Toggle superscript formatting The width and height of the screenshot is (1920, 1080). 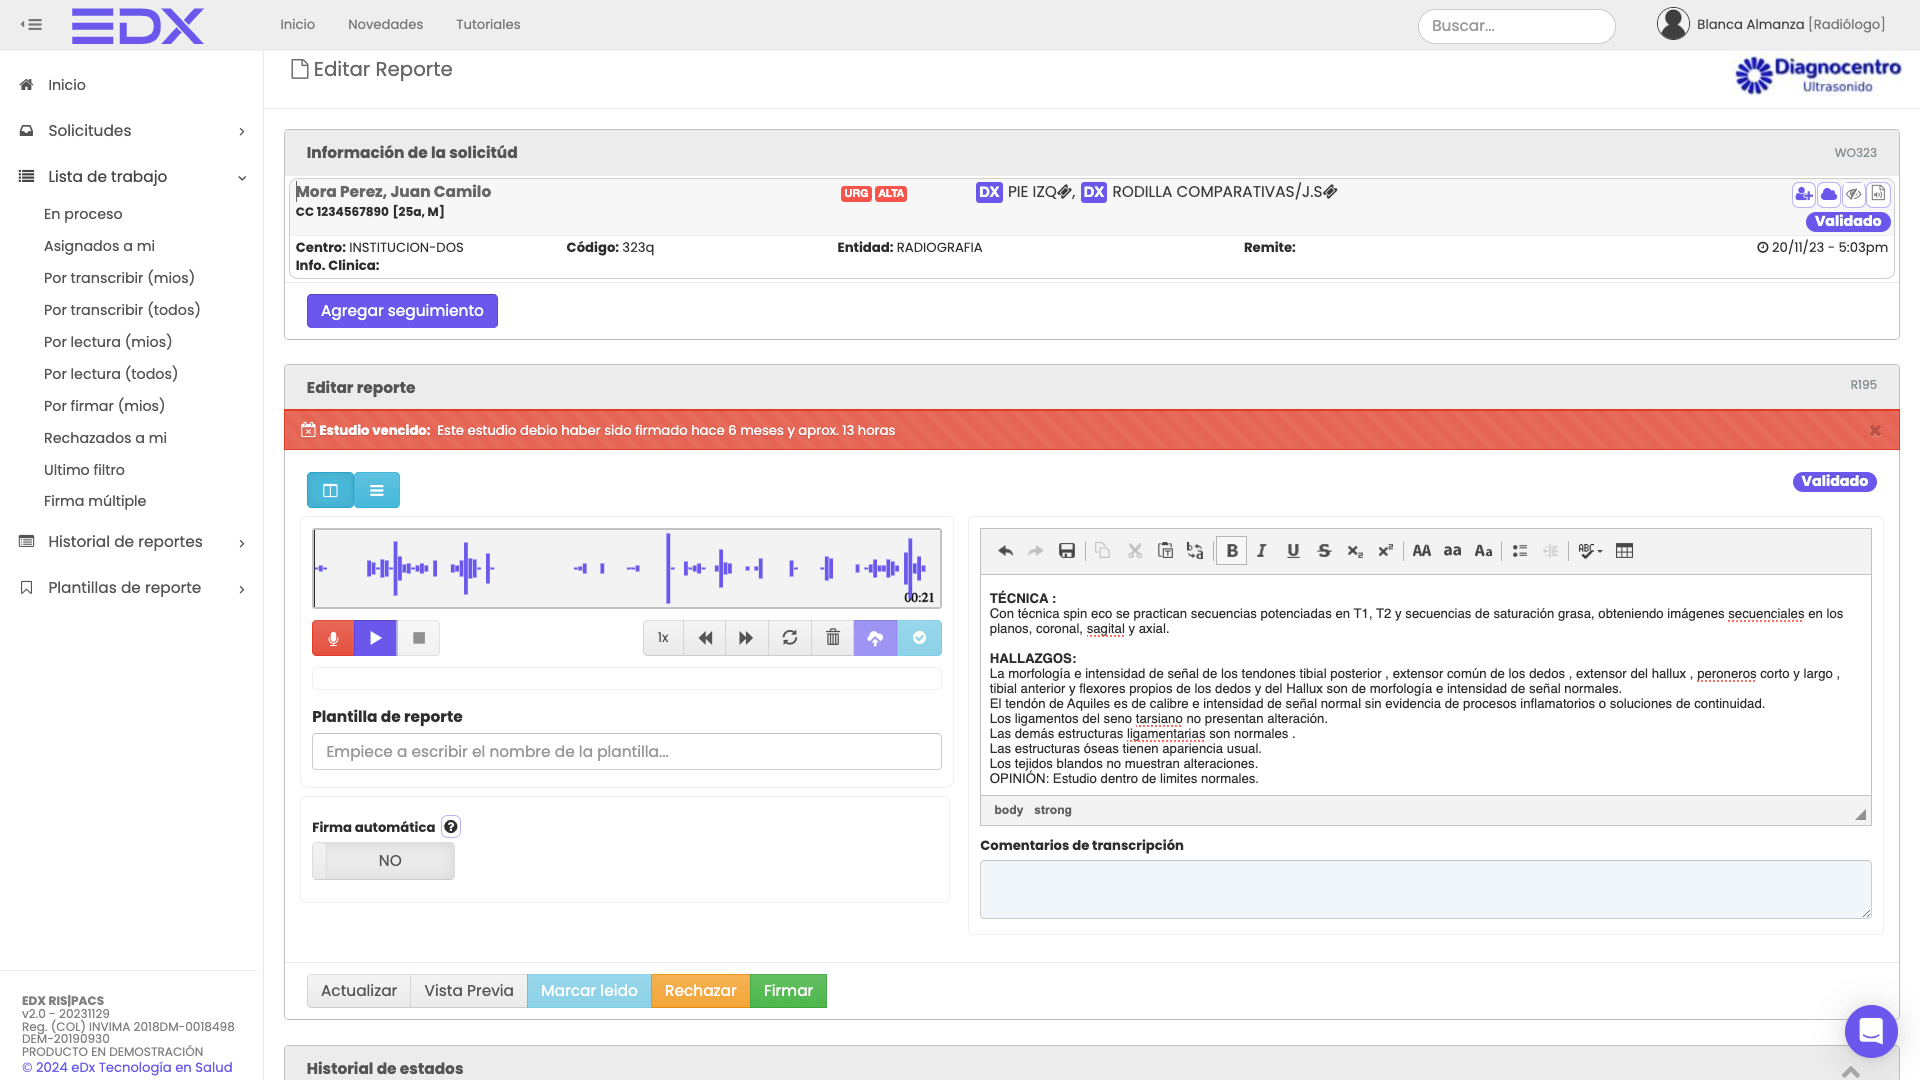tap(1386, 551)
